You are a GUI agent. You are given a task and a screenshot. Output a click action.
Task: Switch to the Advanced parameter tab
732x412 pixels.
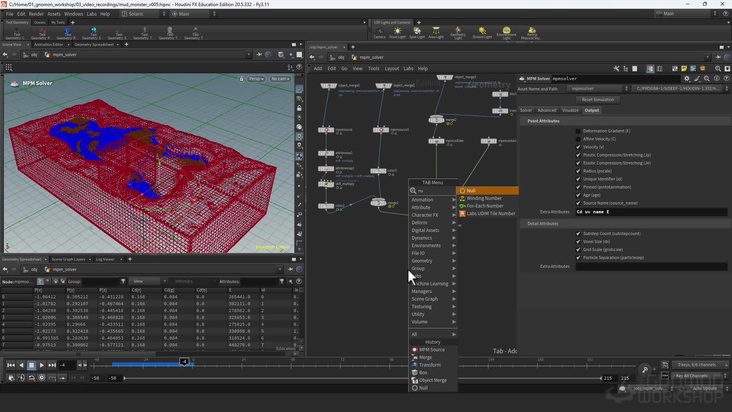[547, 110]
